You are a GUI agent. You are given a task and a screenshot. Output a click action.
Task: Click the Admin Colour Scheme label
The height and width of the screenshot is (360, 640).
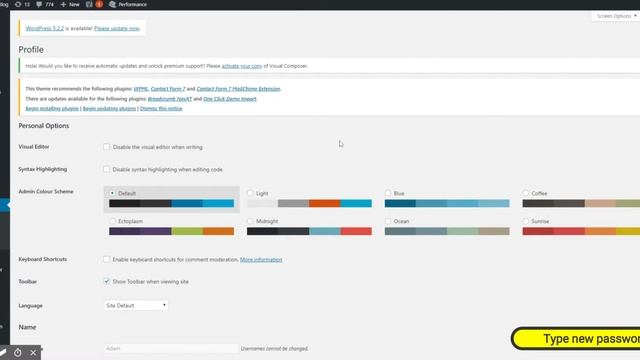pyautogui.click(x=46, y=191)
